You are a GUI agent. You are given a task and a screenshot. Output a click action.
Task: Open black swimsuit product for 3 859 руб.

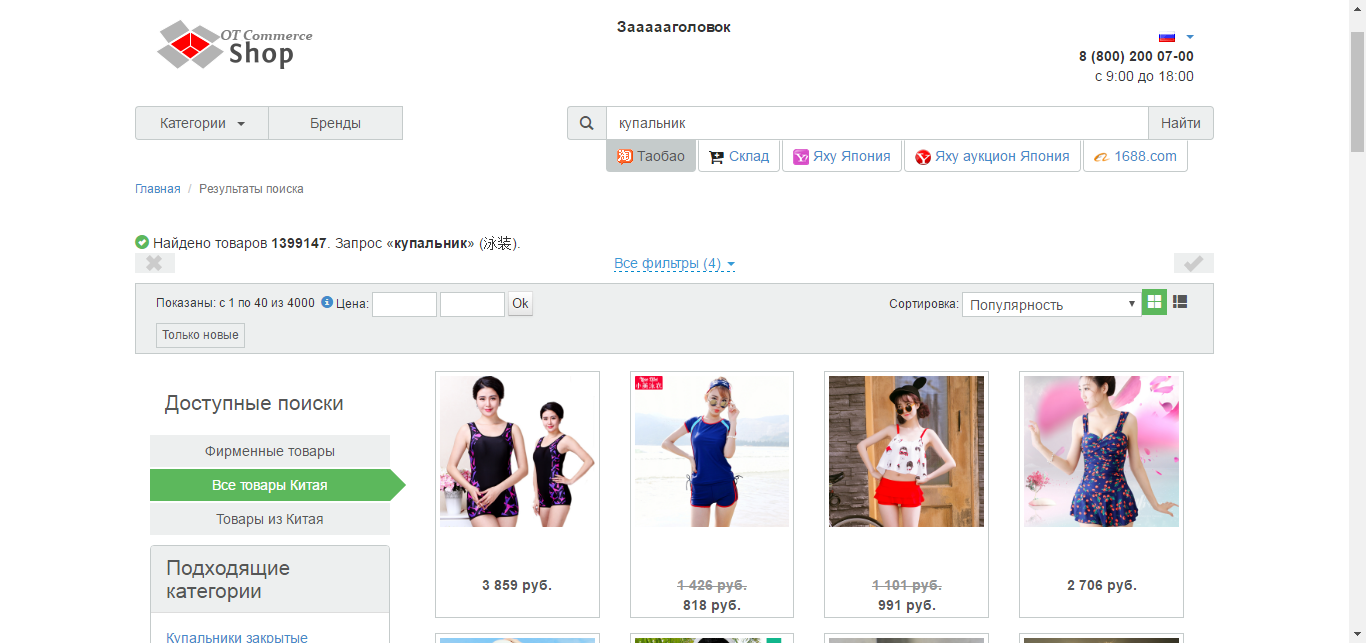tap(517, 494)
